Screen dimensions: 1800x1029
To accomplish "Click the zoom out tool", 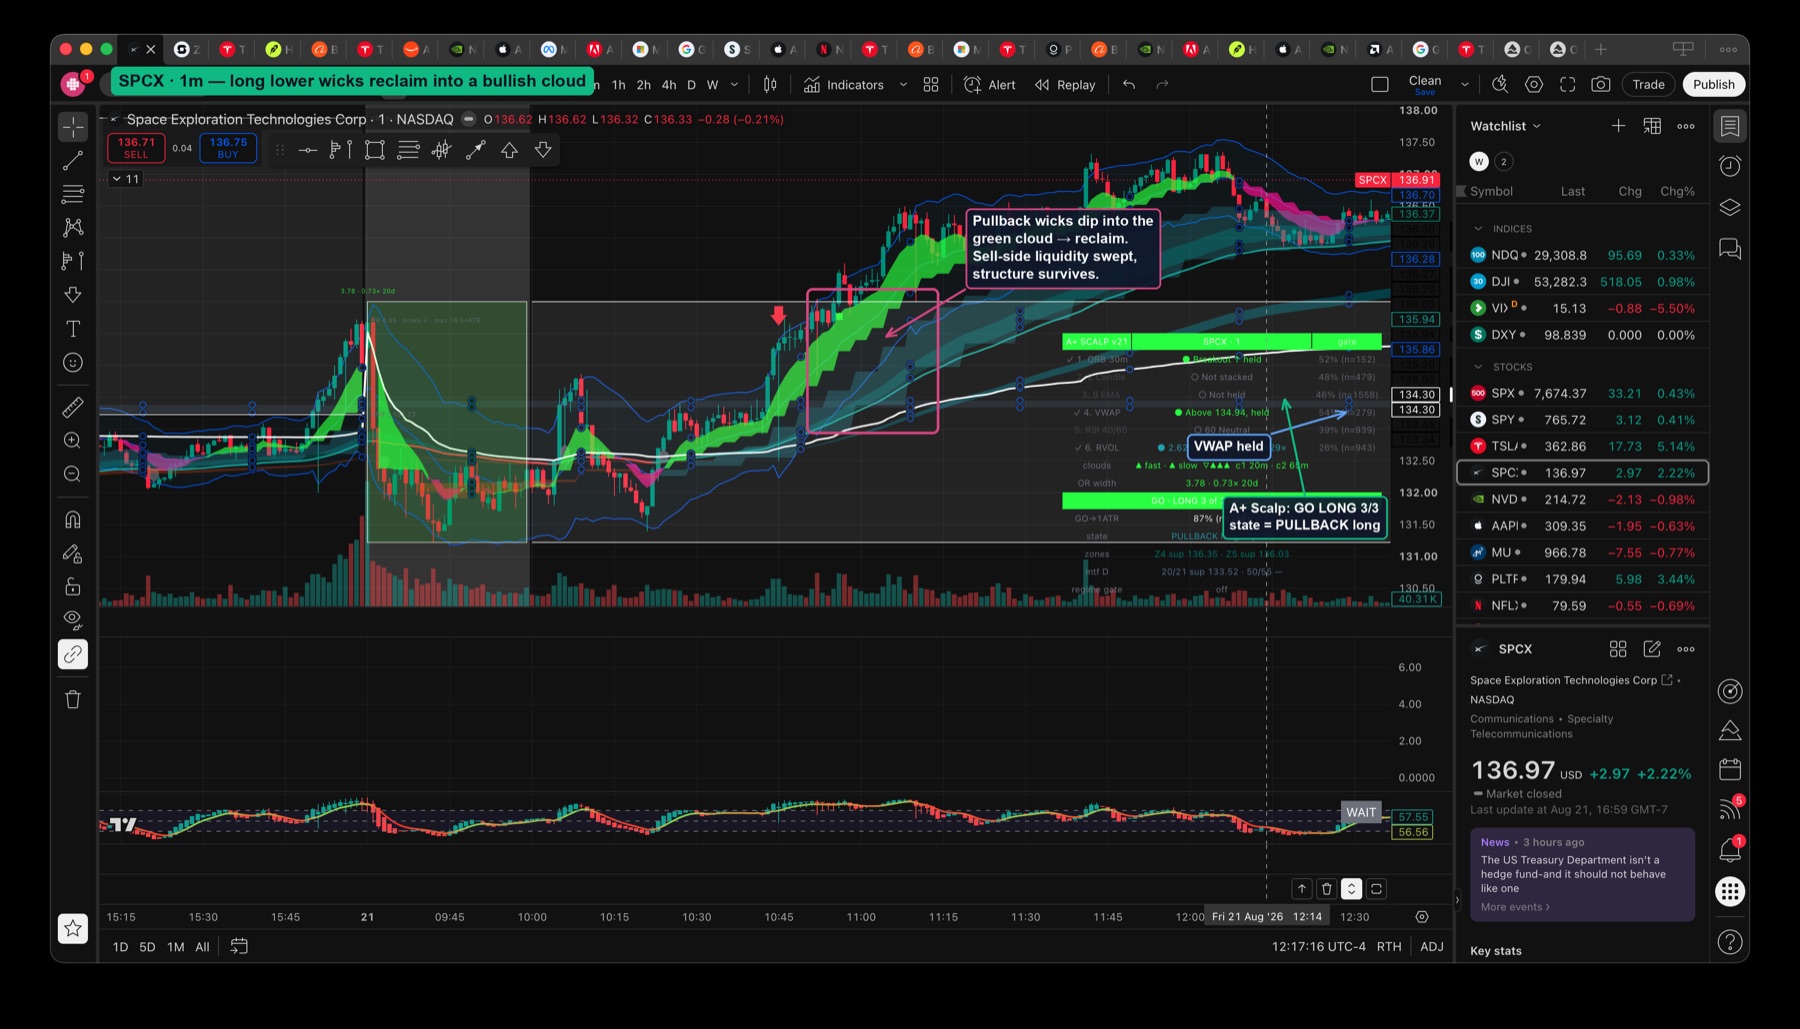I will tap(73, 474).
